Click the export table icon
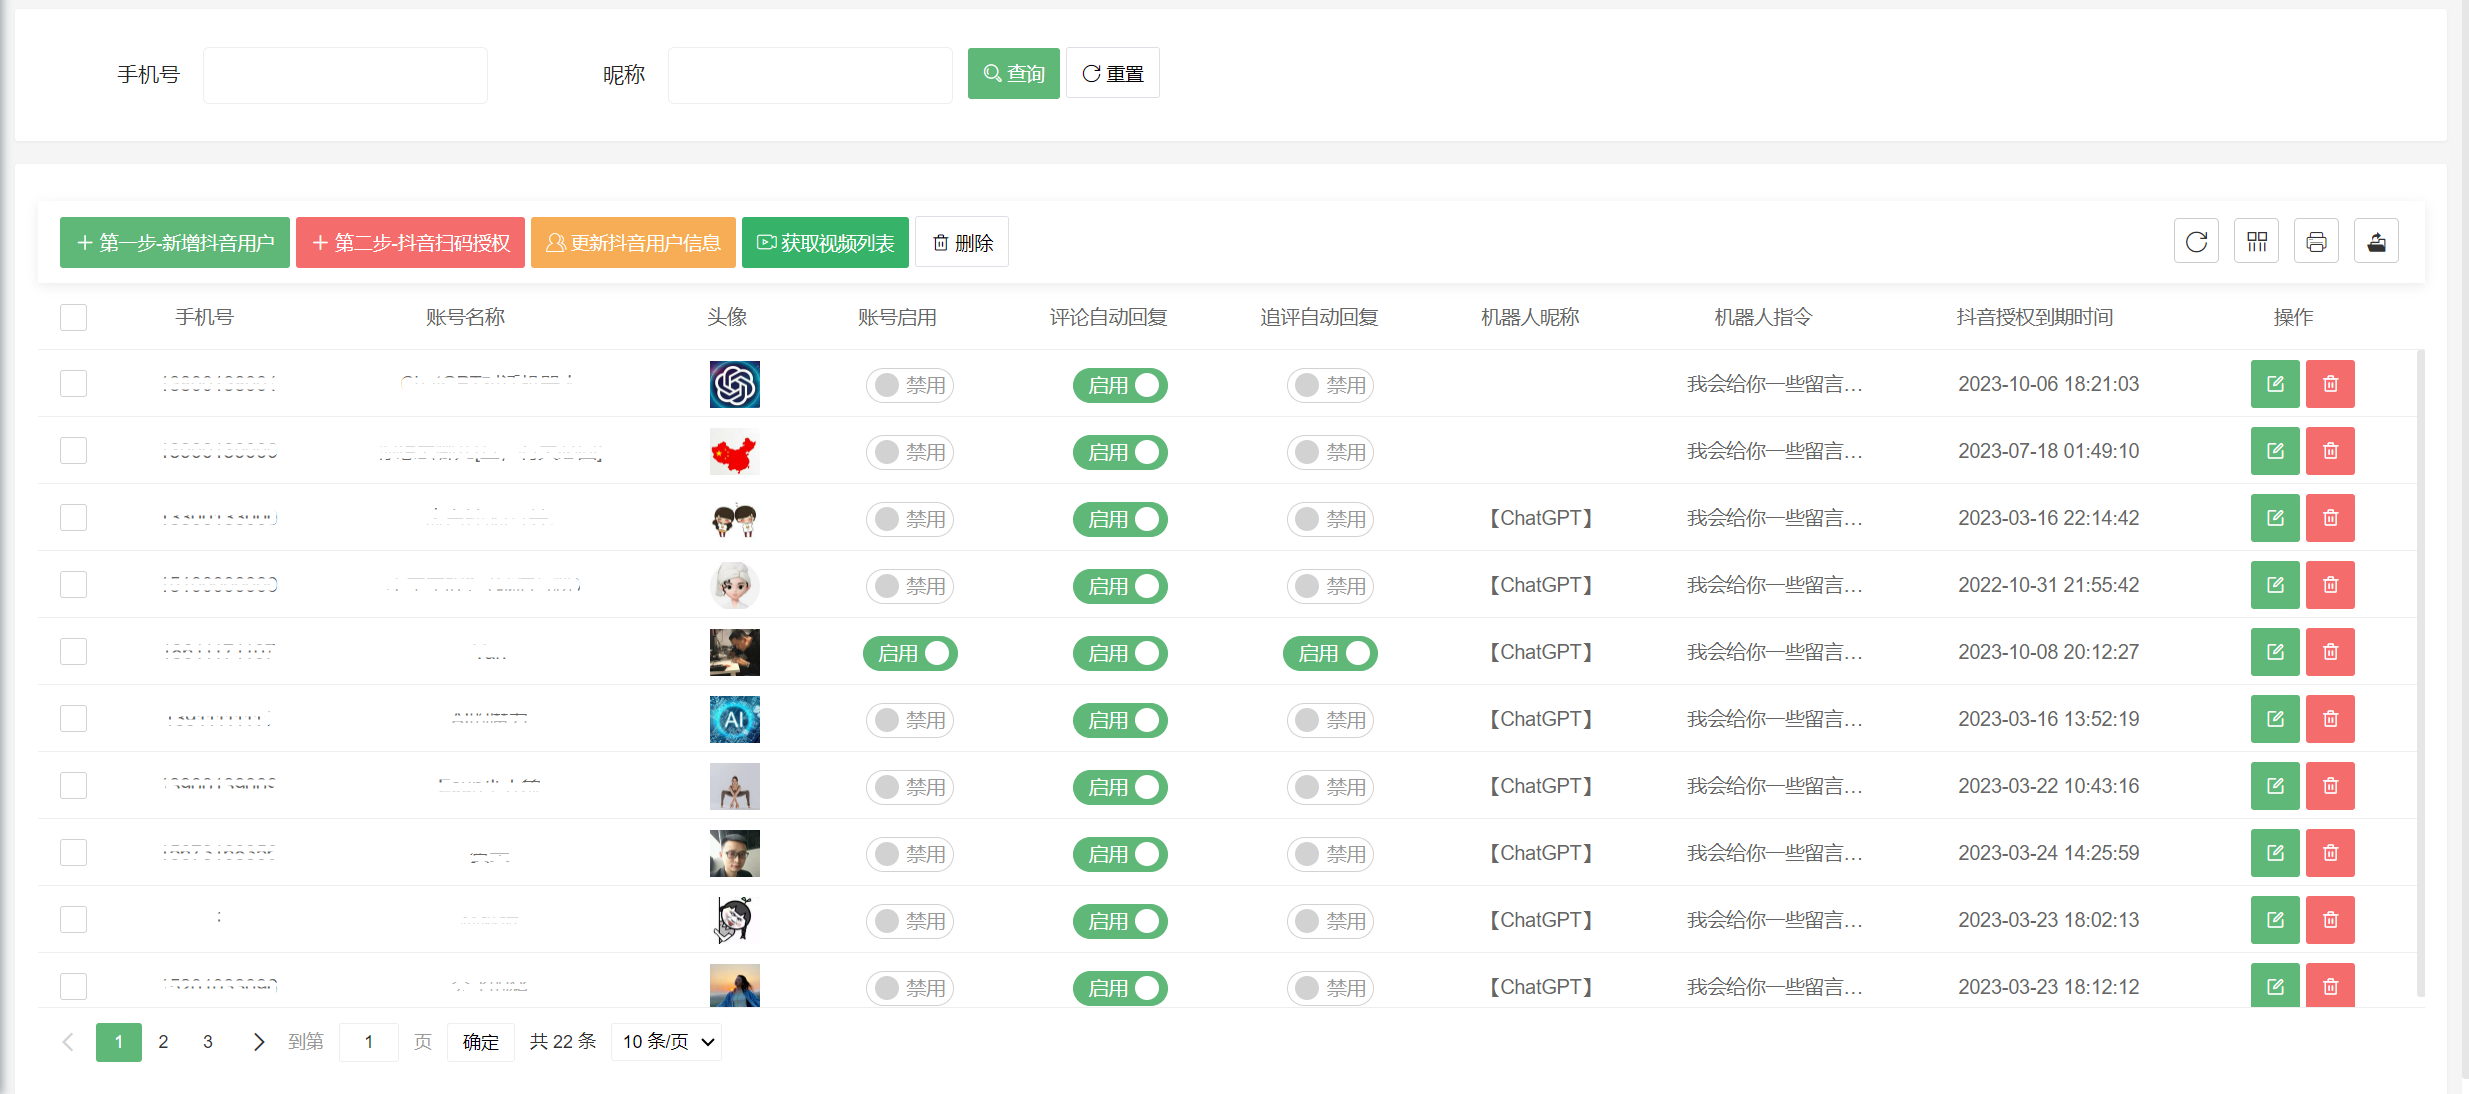Viewport: 2469px width, 1094px height. point(2376,242)
